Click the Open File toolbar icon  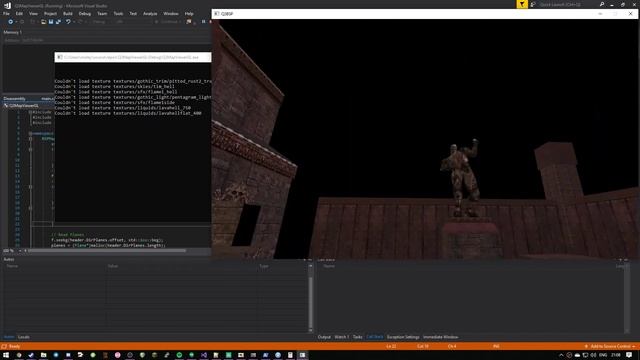pyautogui.click(x=43, y=22)
